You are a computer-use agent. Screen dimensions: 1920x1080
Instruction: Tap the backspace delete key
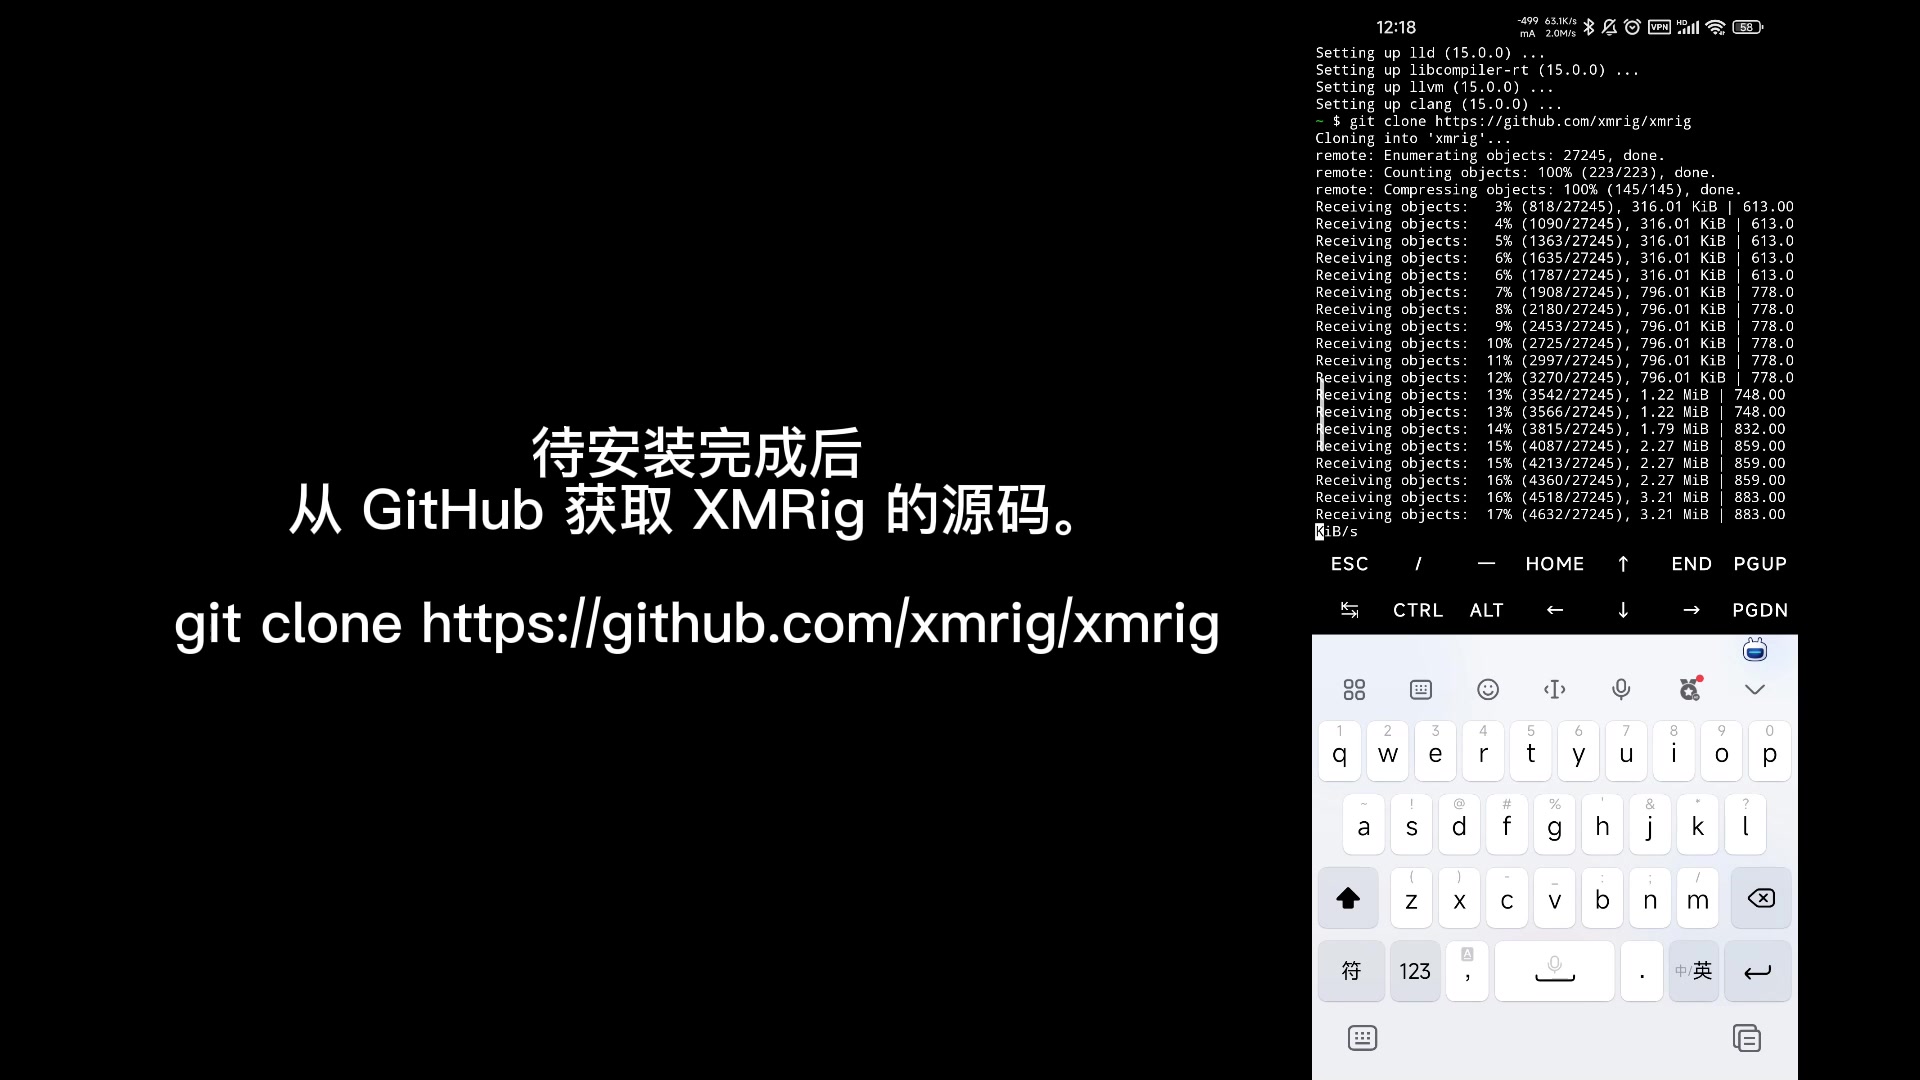1763,898
